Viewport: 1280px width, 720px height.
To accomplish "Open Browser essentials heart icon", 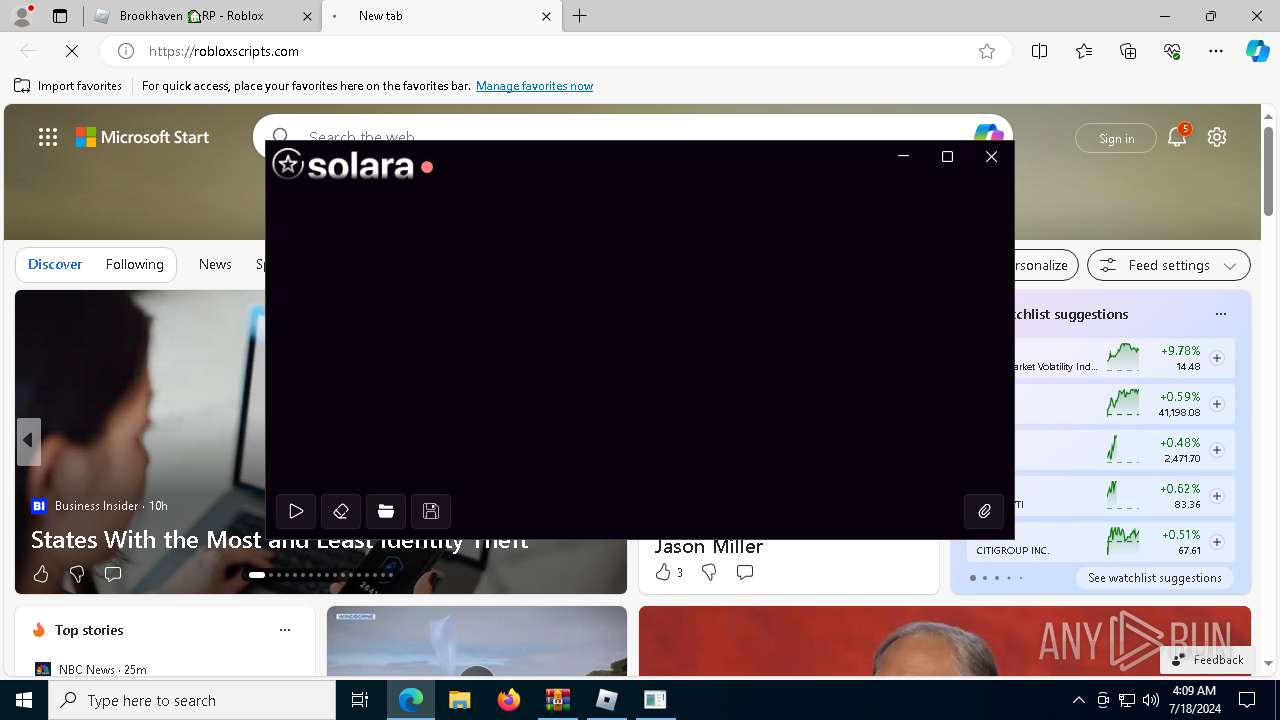I will pyautogui.click(x=1172, y=51).
